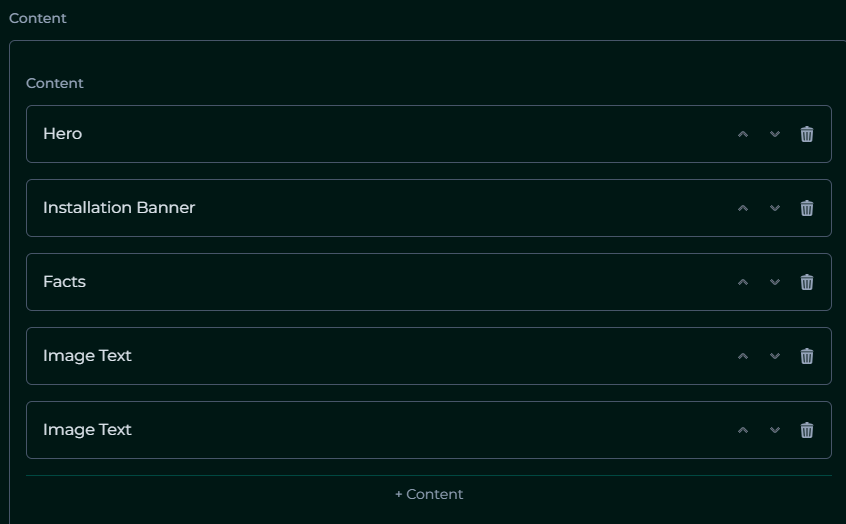Move Installation Banner down one position
The image size is (846, 524).
[x=775, y=208]
